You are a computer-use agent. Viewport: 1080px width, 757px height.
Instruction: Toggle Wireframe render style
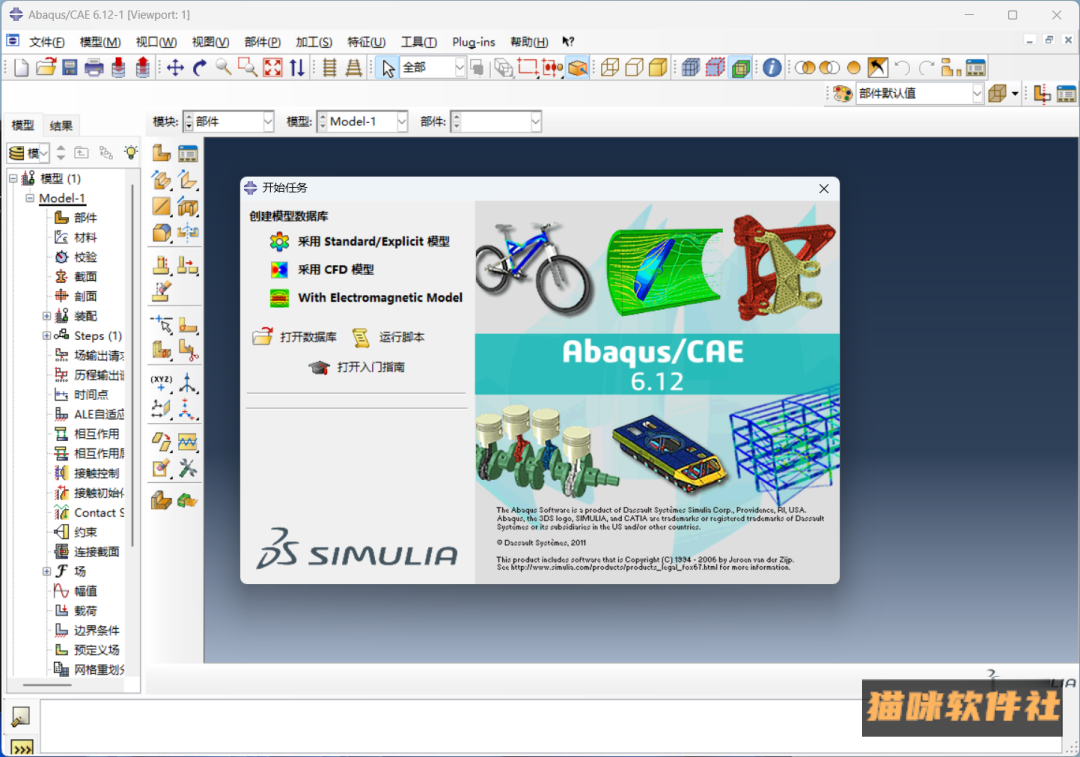(x=610, y=68)
